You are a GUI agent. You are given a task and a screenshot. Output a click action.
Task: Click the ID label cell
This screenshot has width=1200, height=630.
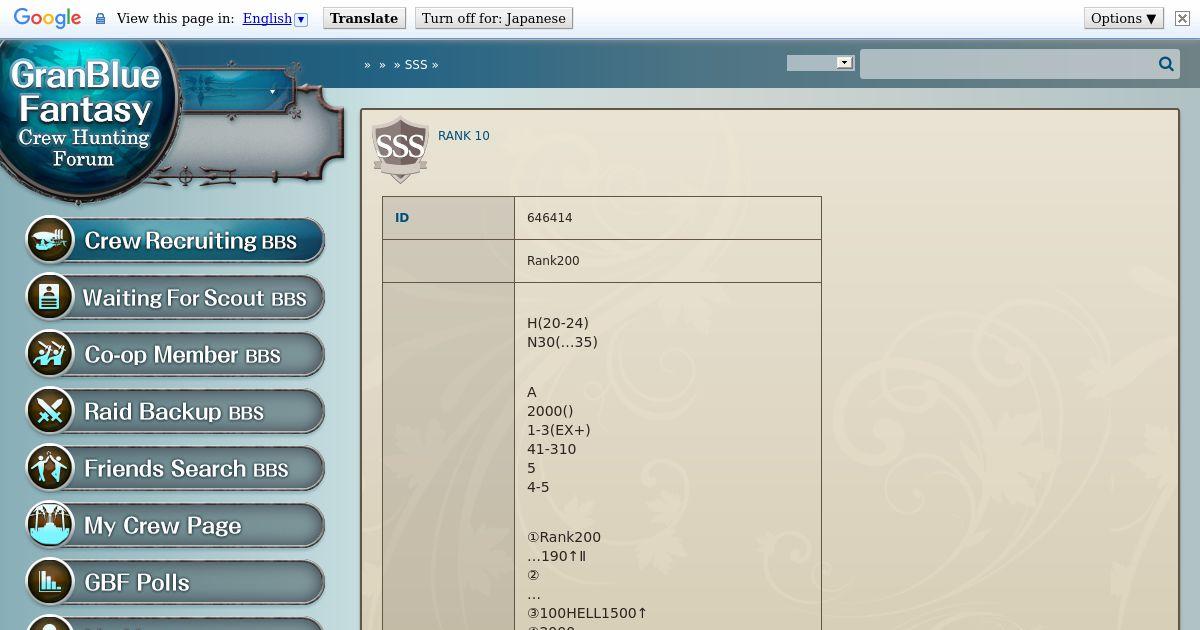click(448, 218)
